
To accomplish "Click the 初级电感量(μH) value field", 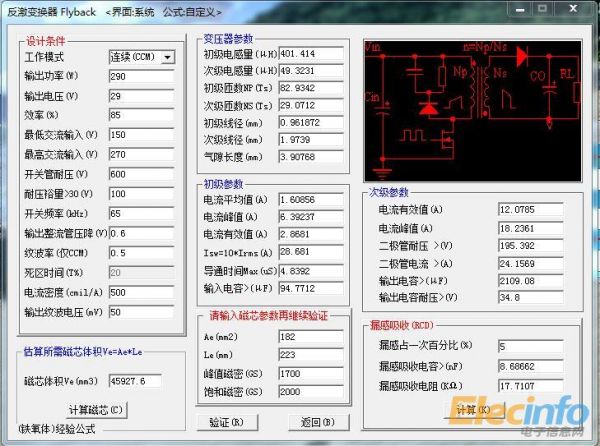I will coord(311,54).
